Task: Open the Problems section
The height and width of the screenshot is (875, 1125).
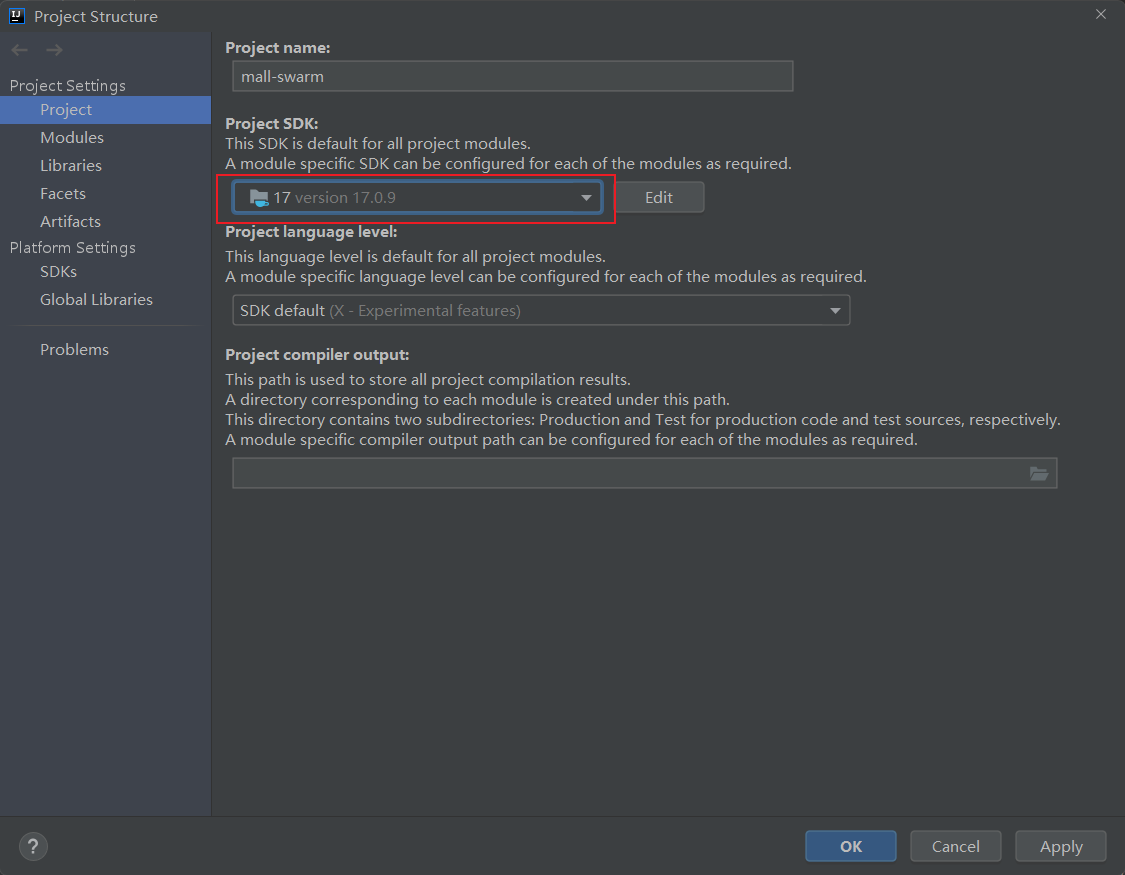Action: (x=74, y=350)
